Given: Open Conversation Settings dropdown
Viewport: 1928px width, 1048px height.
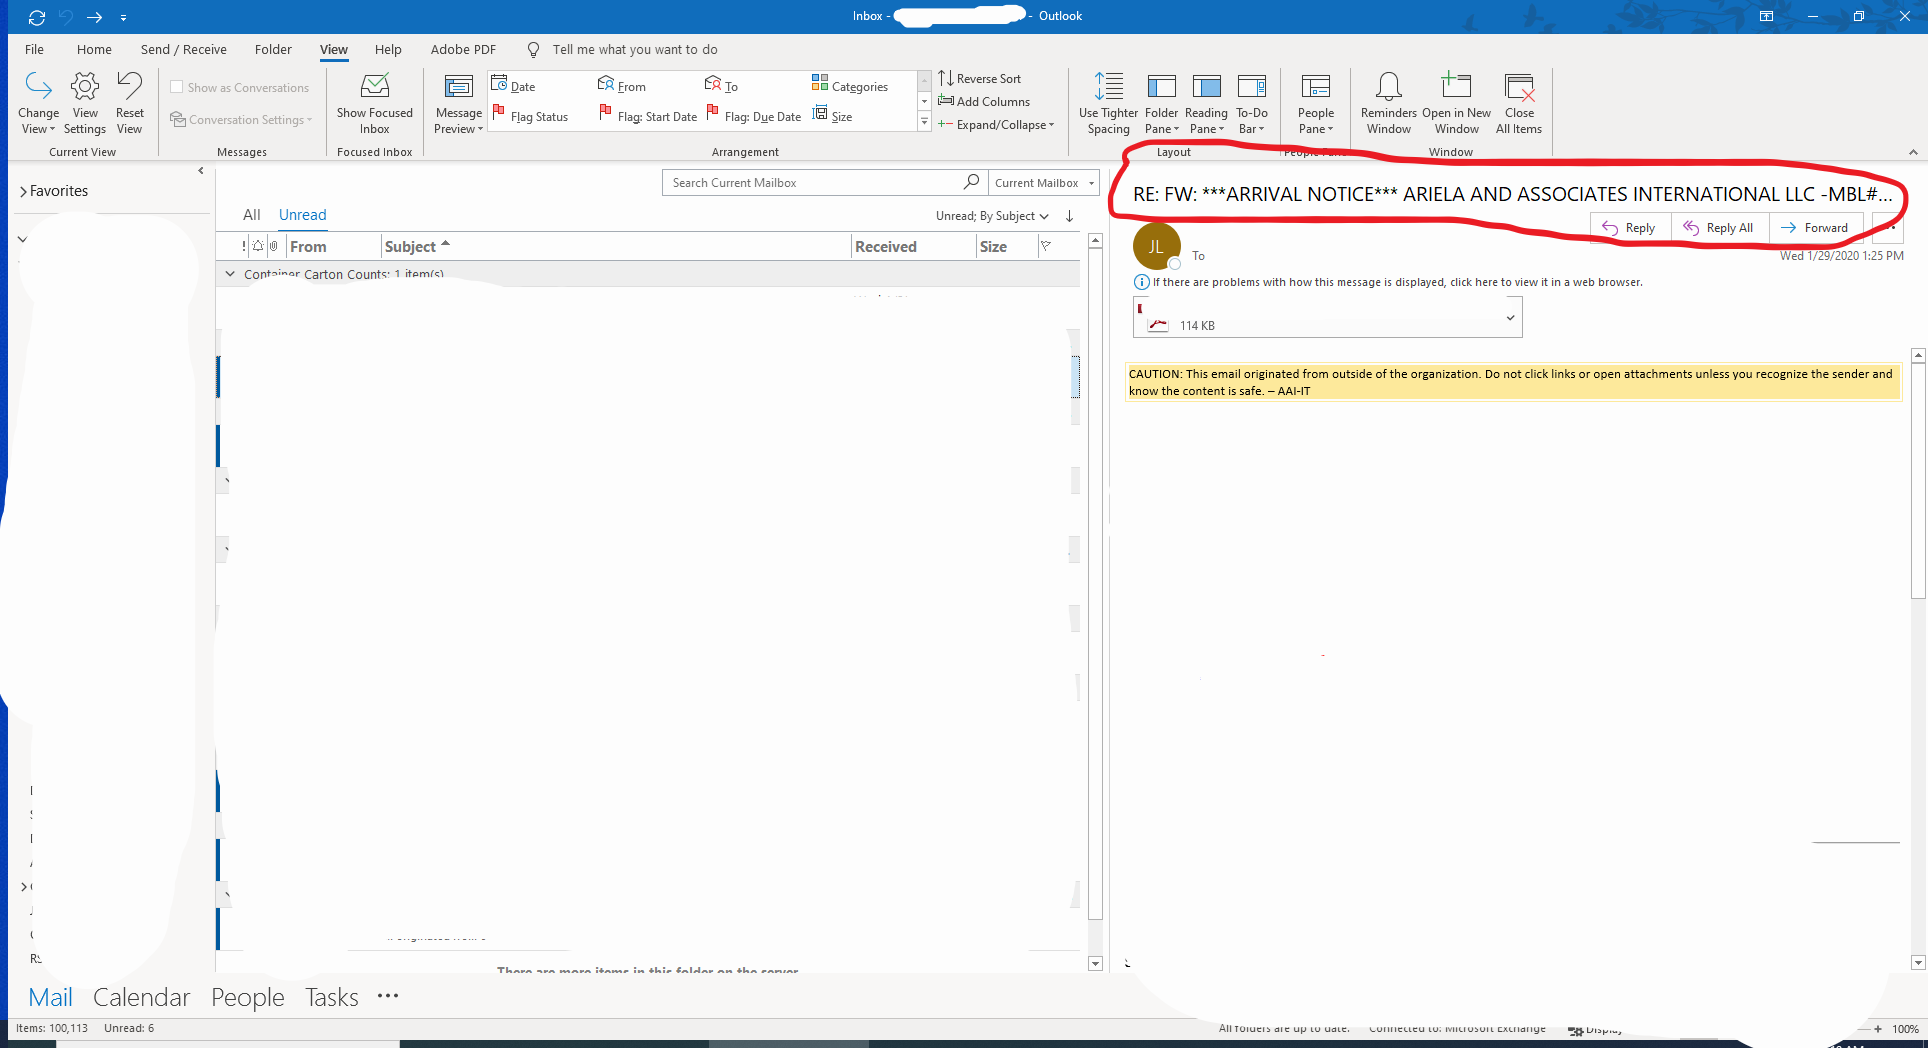Looking at the screenshot, I should [x=241, y=119].
